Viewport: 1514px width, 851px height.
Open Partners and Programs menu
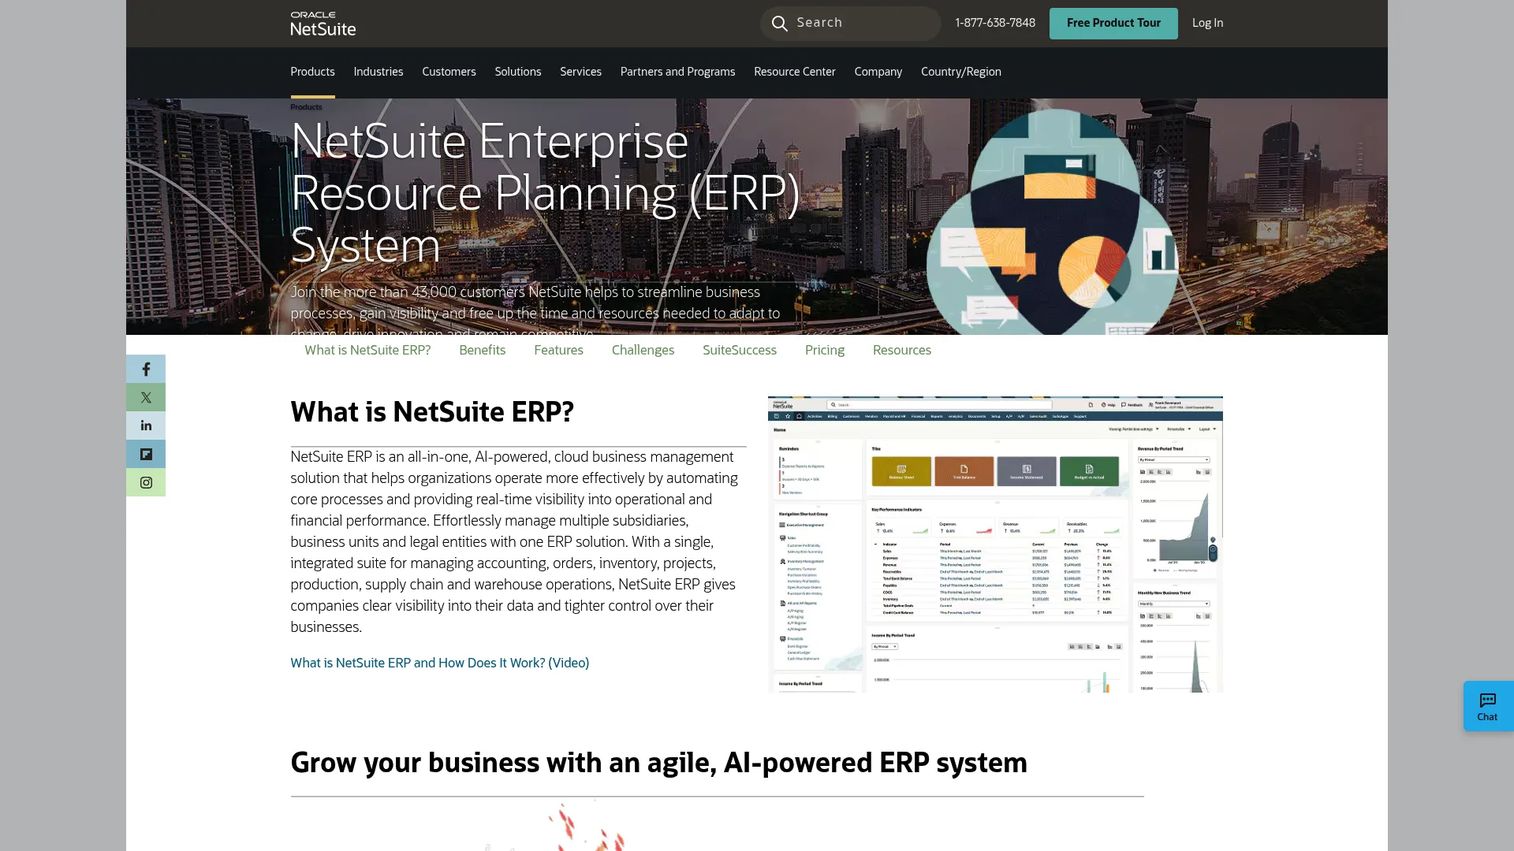(678, 72)
